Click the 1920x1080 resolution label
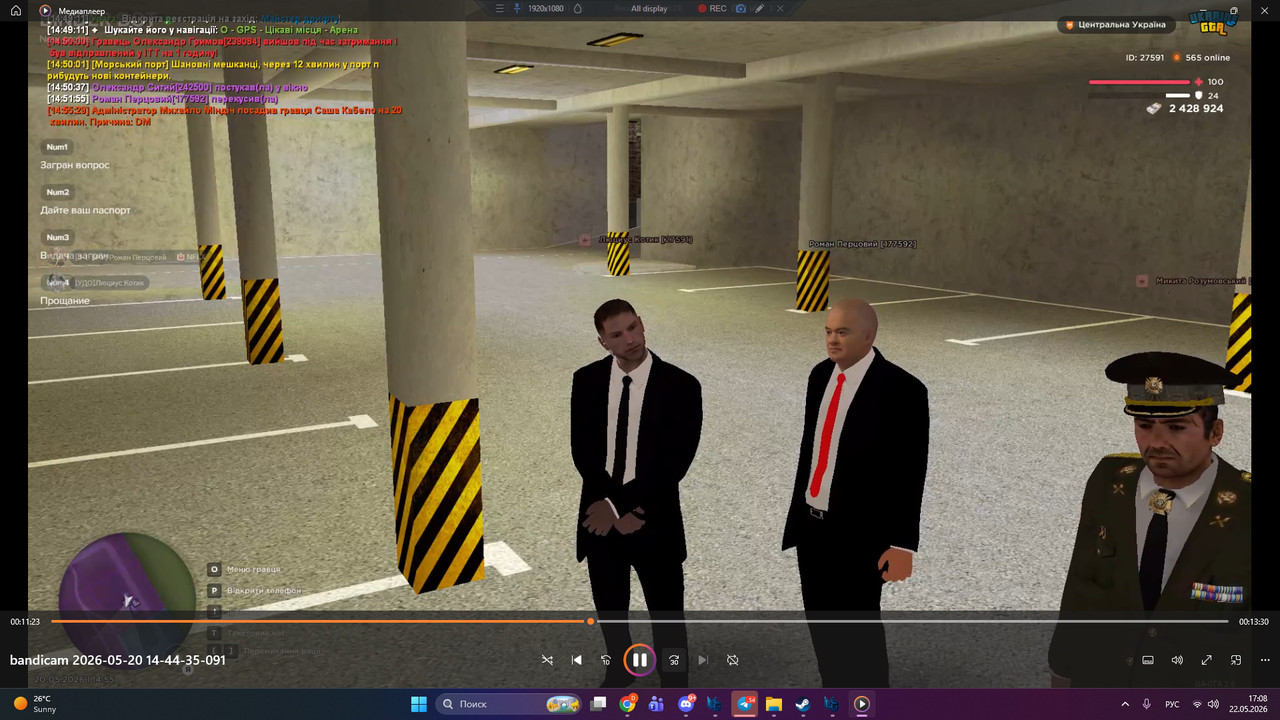Screen dimensions: 1280x720 click(x=546, y=8)
